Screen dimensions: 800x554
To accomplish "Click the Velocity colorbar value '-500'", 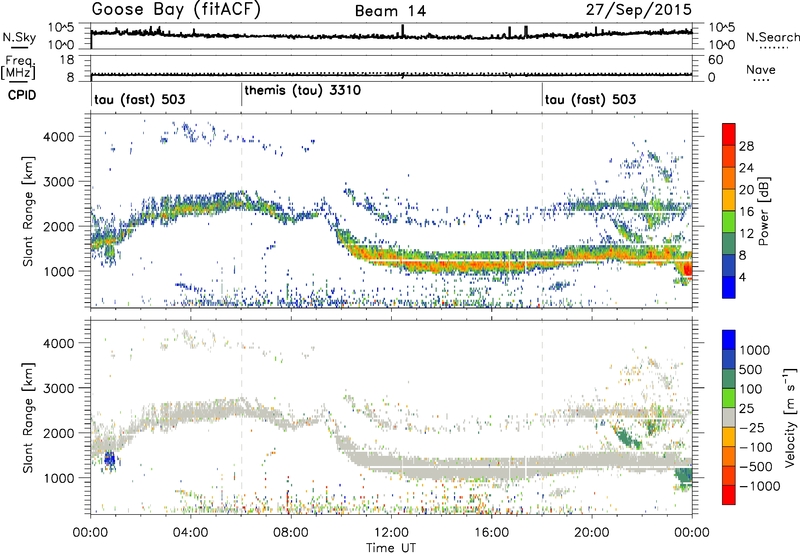I will [x=756, y=466].
